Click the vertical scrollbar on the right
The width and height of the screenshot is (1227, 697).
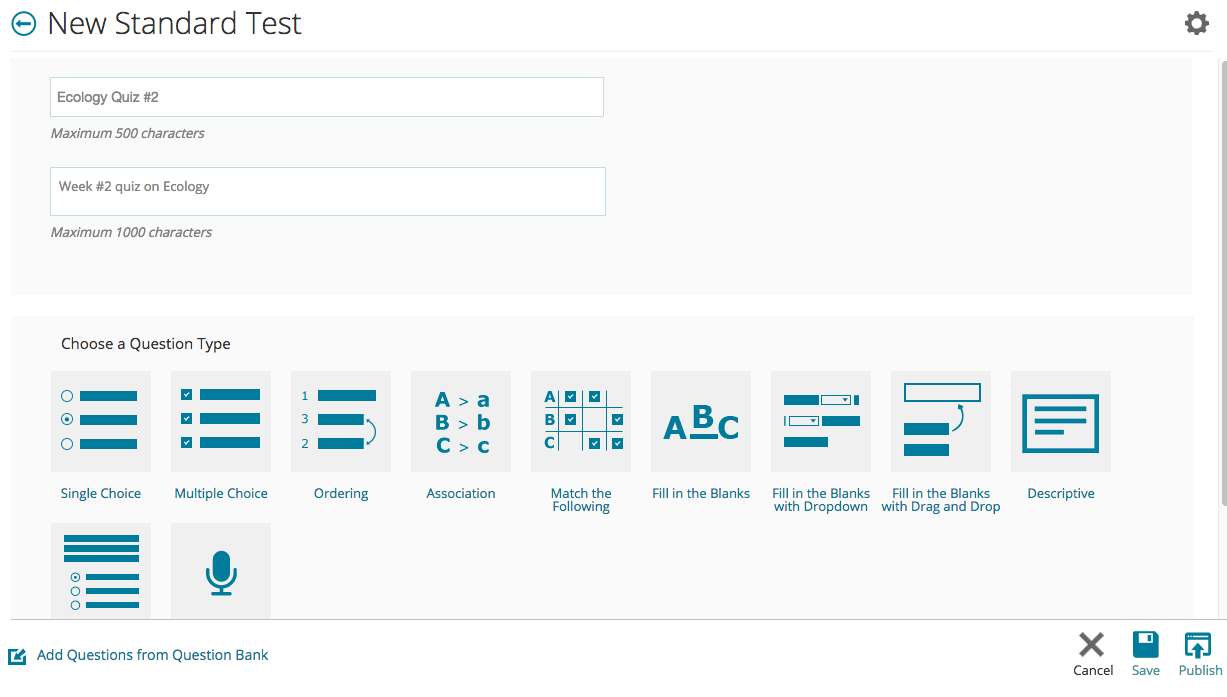coord(1222,300)
